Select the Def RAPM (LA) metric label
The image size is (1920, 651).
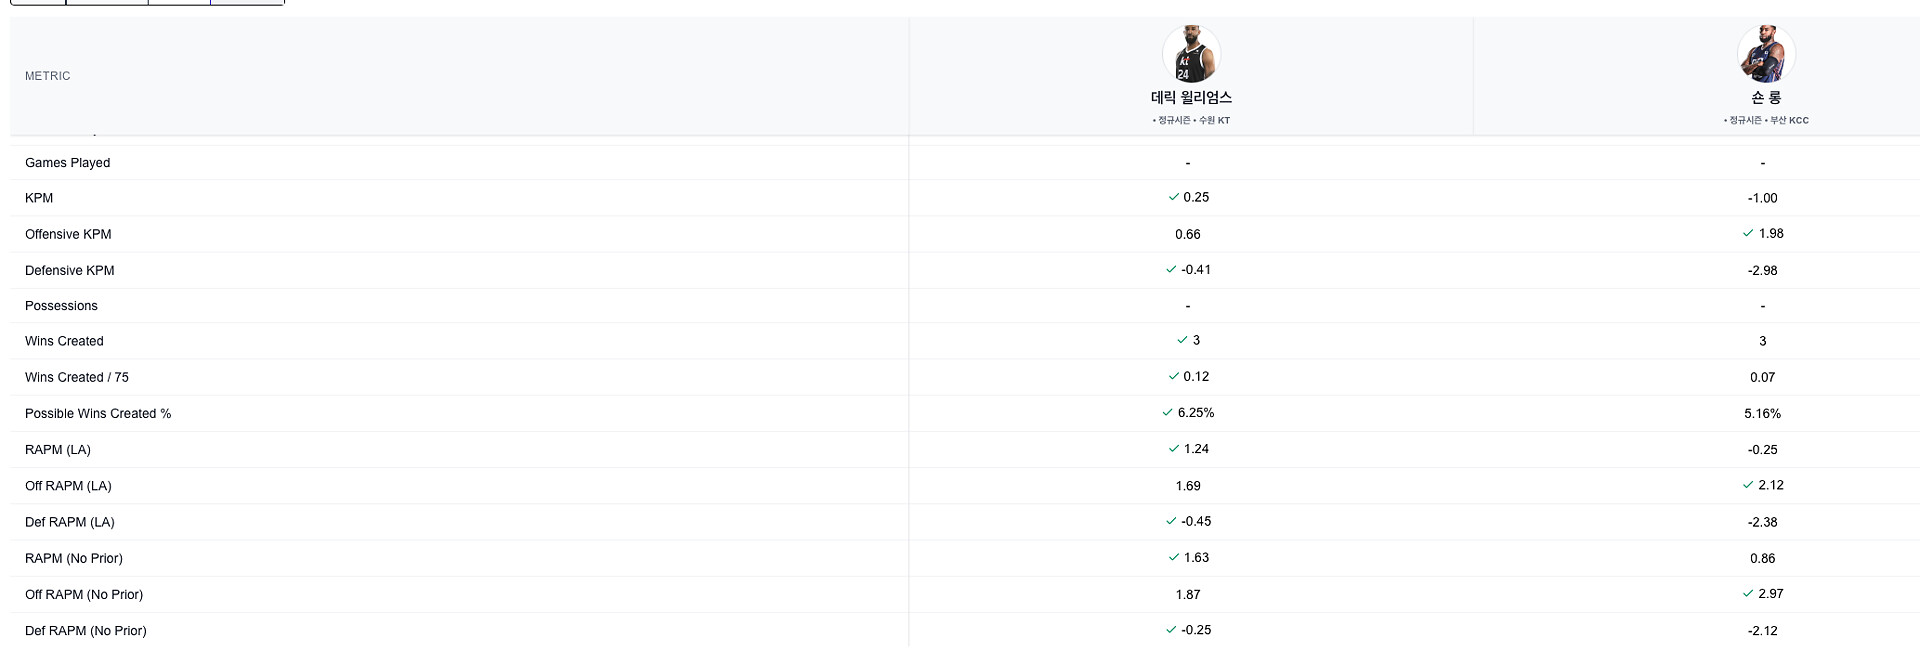pyautogui.click(x=70, y=522)
